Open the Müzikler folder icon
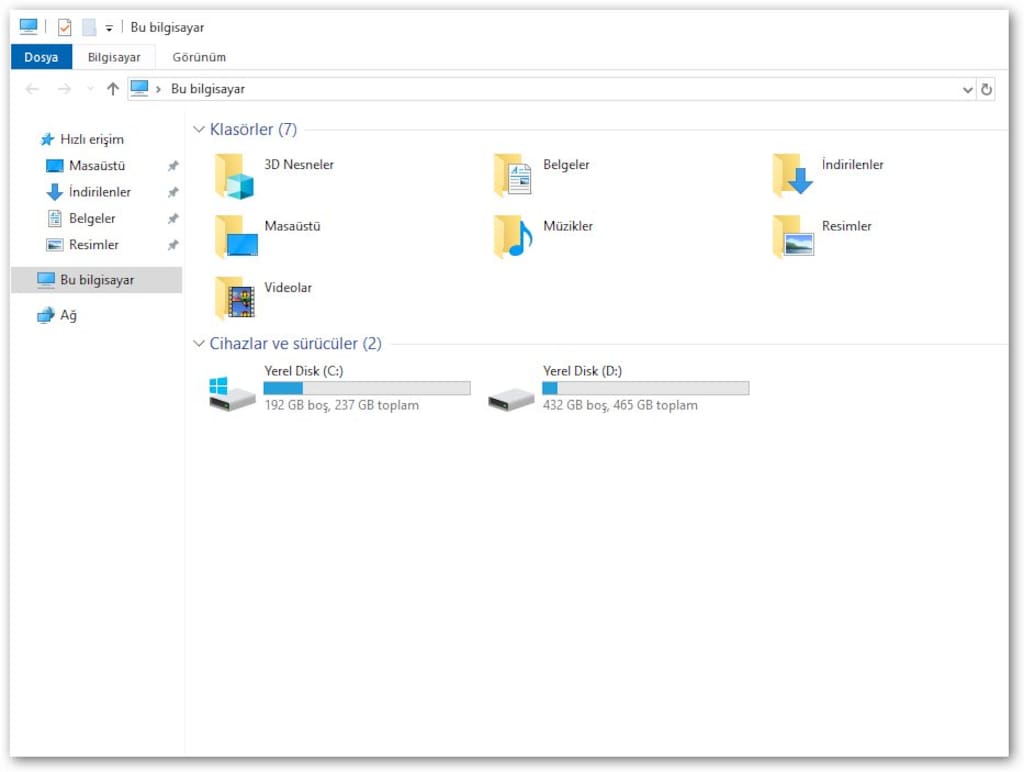The width and height of the screenshot is (1024, 772). pyautogui.click(x=513, y=236)
